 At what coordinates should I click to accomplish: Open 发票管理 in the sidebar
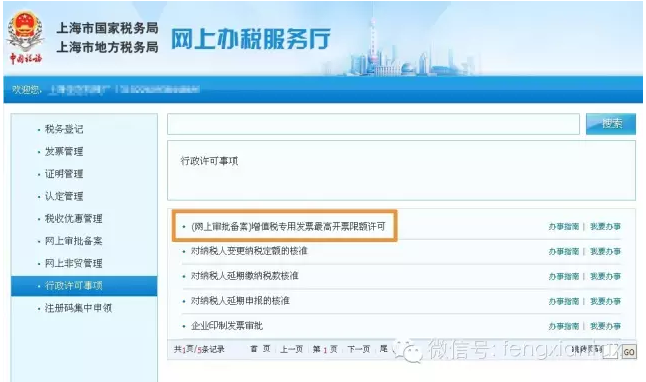(x=64, y=151)
